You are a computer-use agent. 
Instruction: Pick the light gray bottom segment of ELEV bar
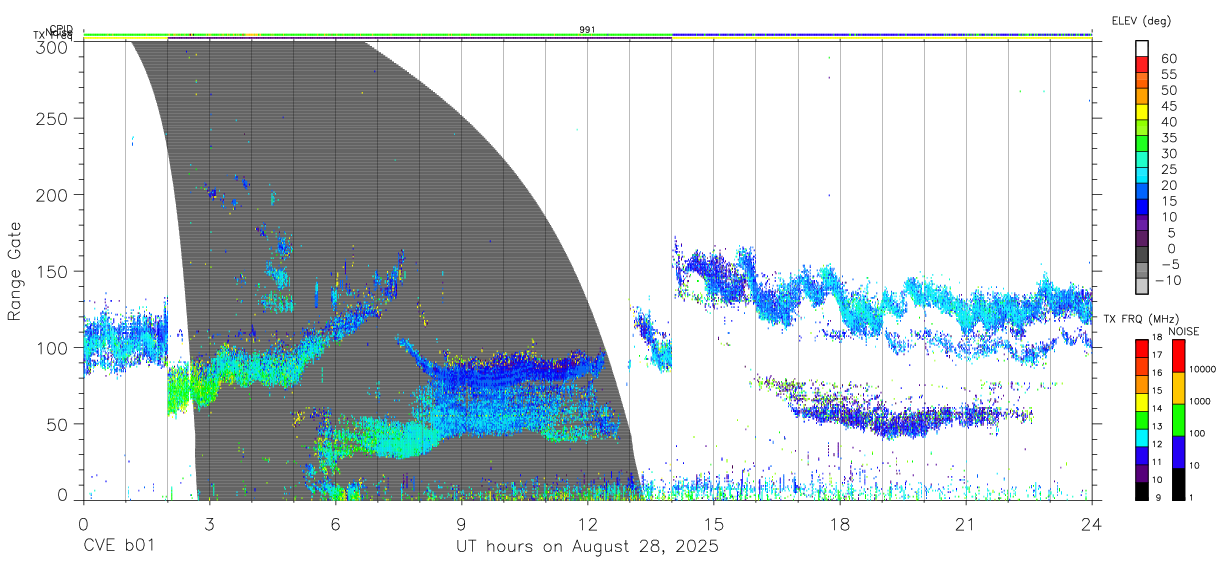coord(1143,287)
